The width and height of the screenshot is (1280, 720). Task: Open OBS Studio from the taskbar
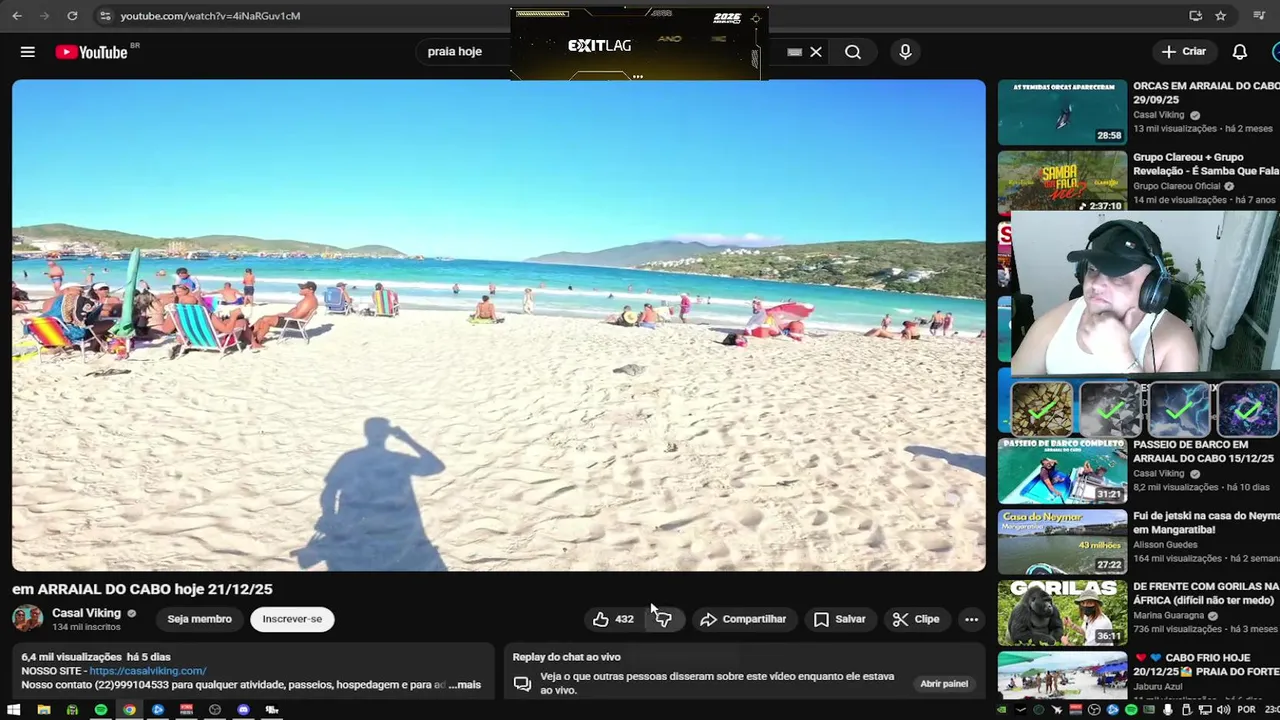point(215,710)
